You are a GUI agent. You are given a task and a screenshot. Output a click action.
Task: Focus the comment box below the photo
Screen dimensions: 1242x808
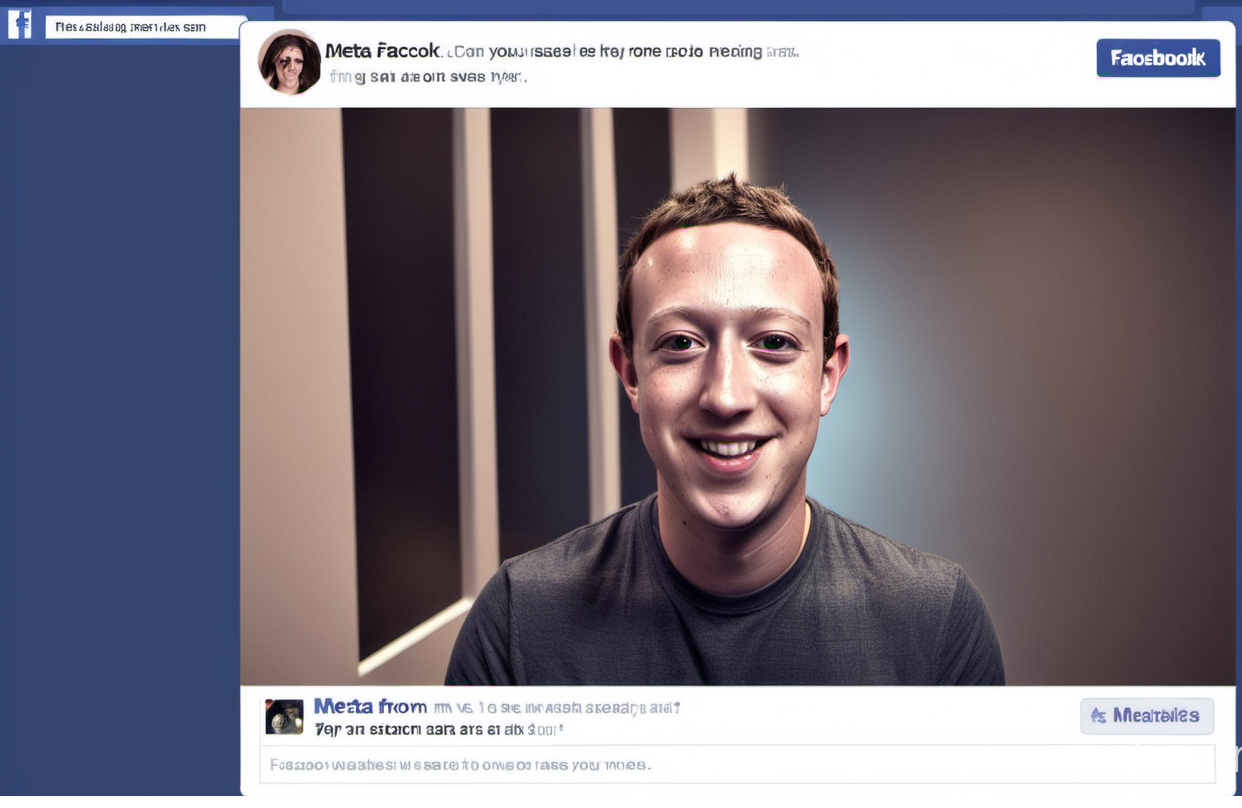click(x=737, y=765)
